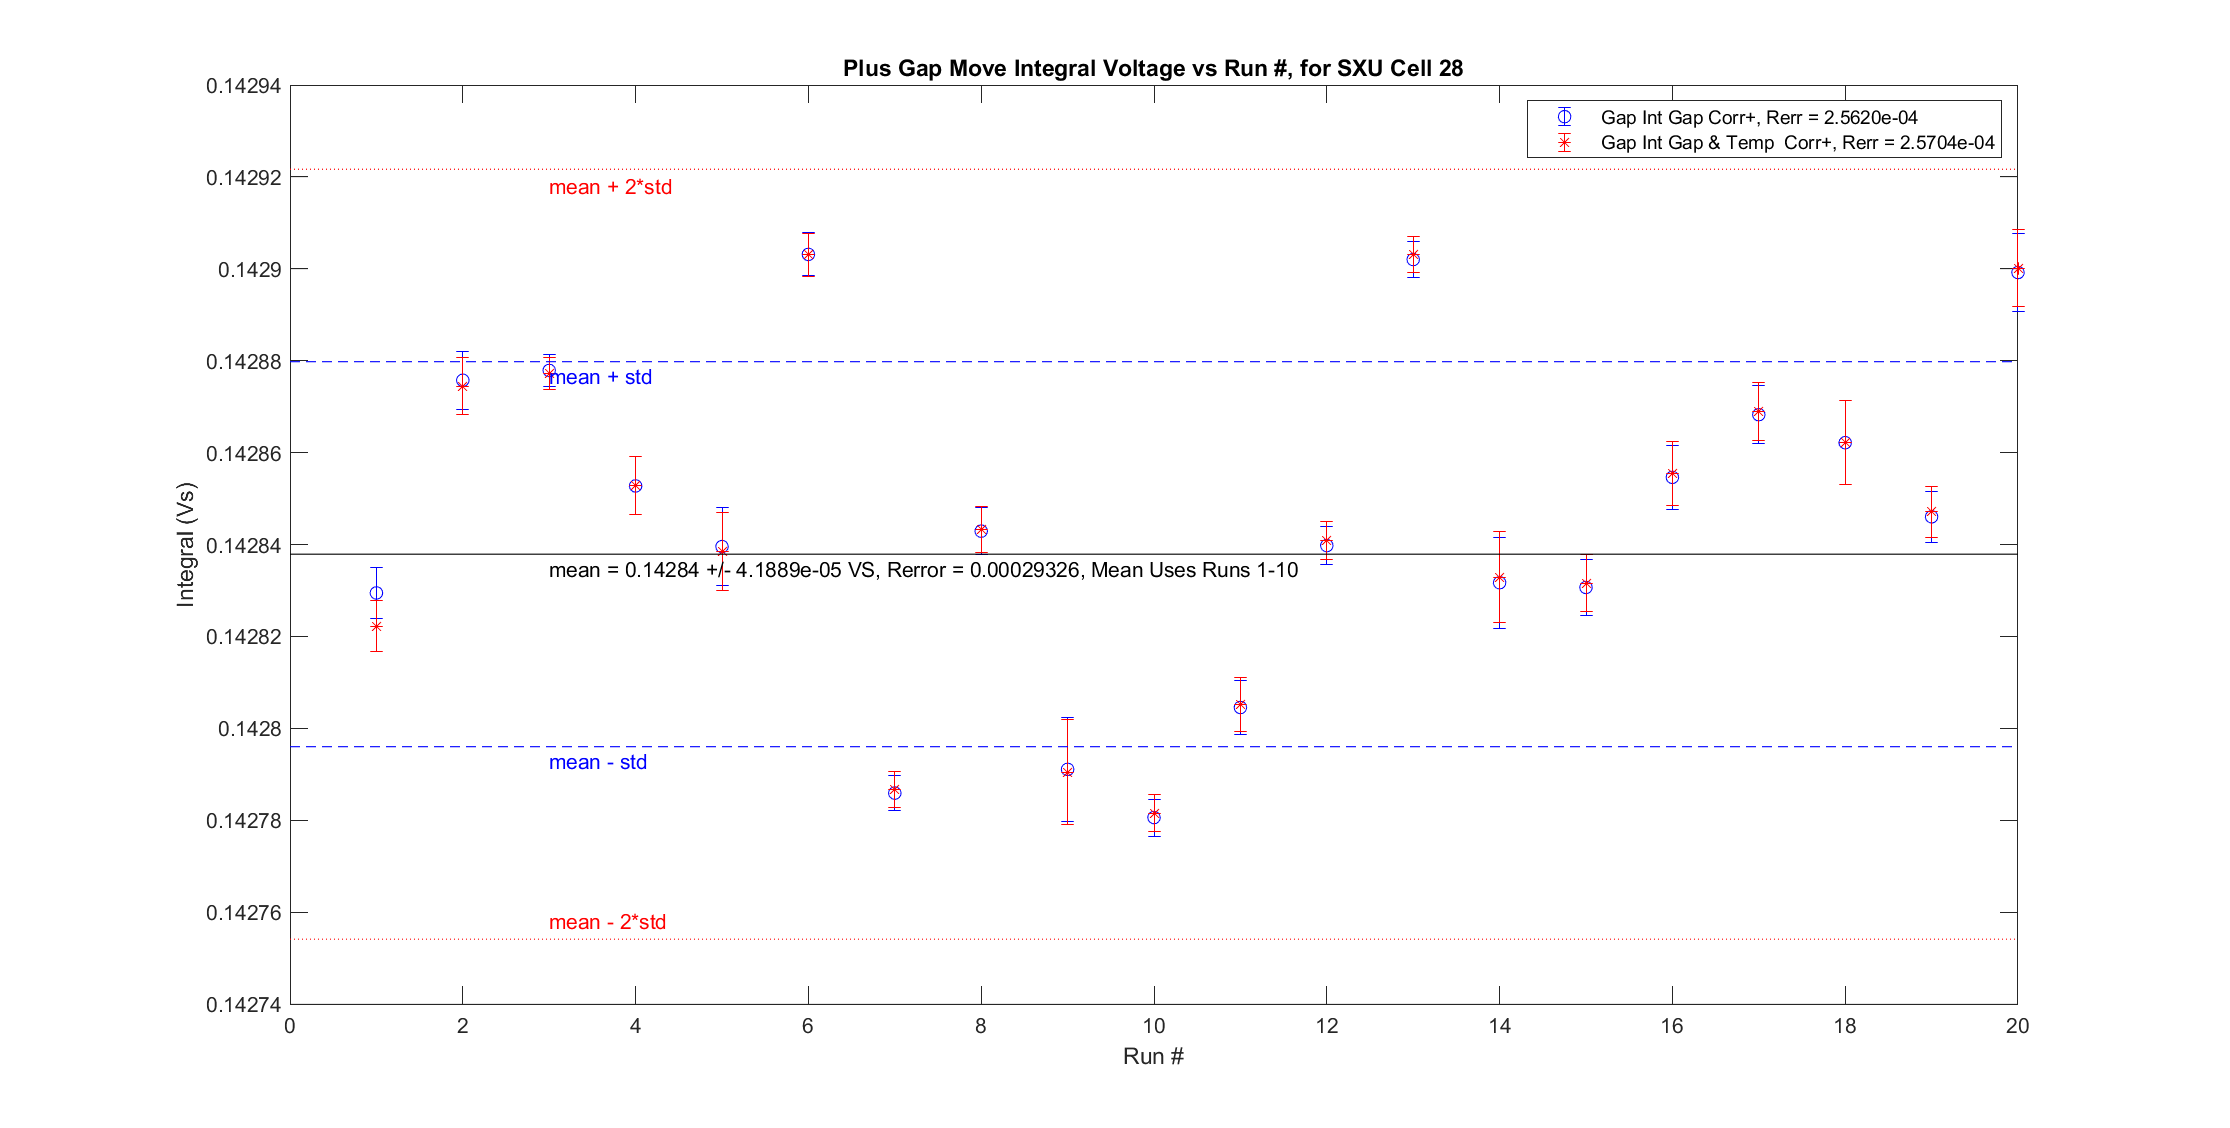Click the data point at run 16
Viewport: 2230px width, 1128px height.
1672,477
